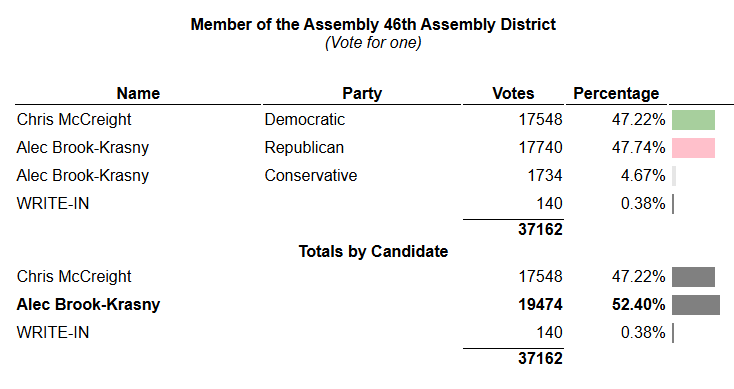This screenshot has height=389, width=734.
Task: Click the Conservative party cell
Action: [x=310, y=176]
